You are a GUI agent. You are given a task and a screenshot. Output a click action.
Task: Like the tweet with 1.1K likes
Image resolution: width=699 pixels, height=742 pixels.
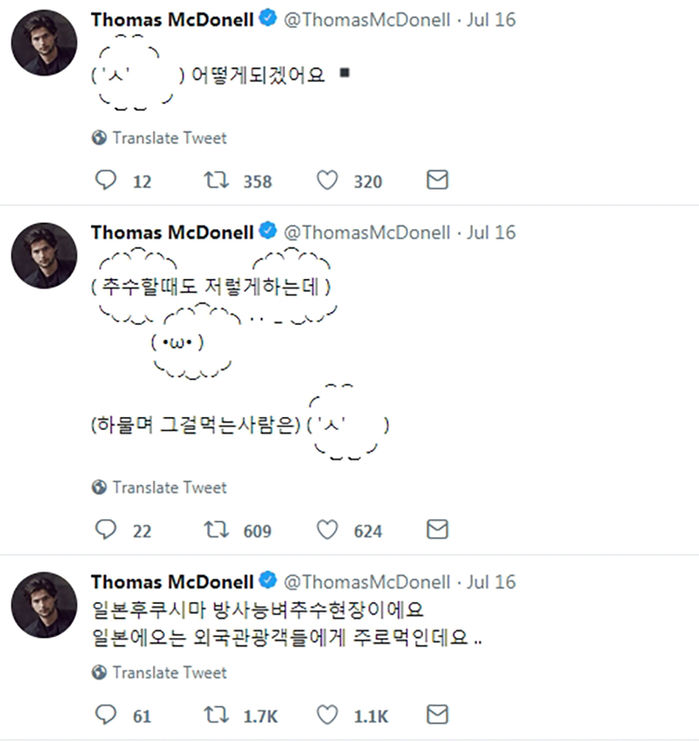click(326, 714)
